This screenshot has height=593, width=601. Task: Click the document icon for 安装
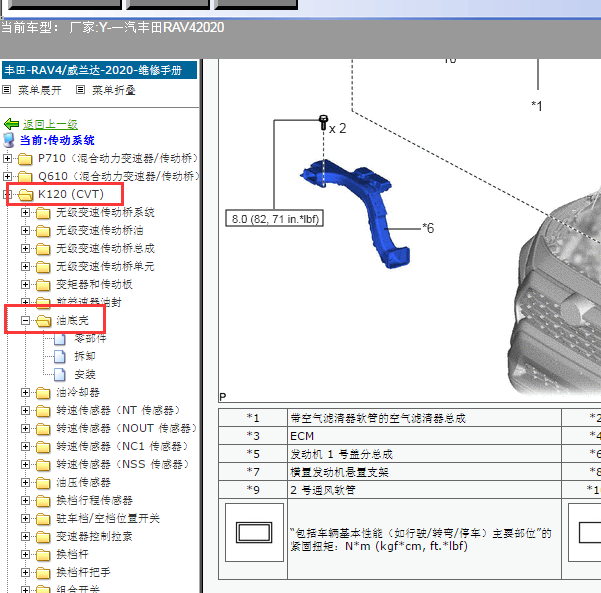point(59,375)
